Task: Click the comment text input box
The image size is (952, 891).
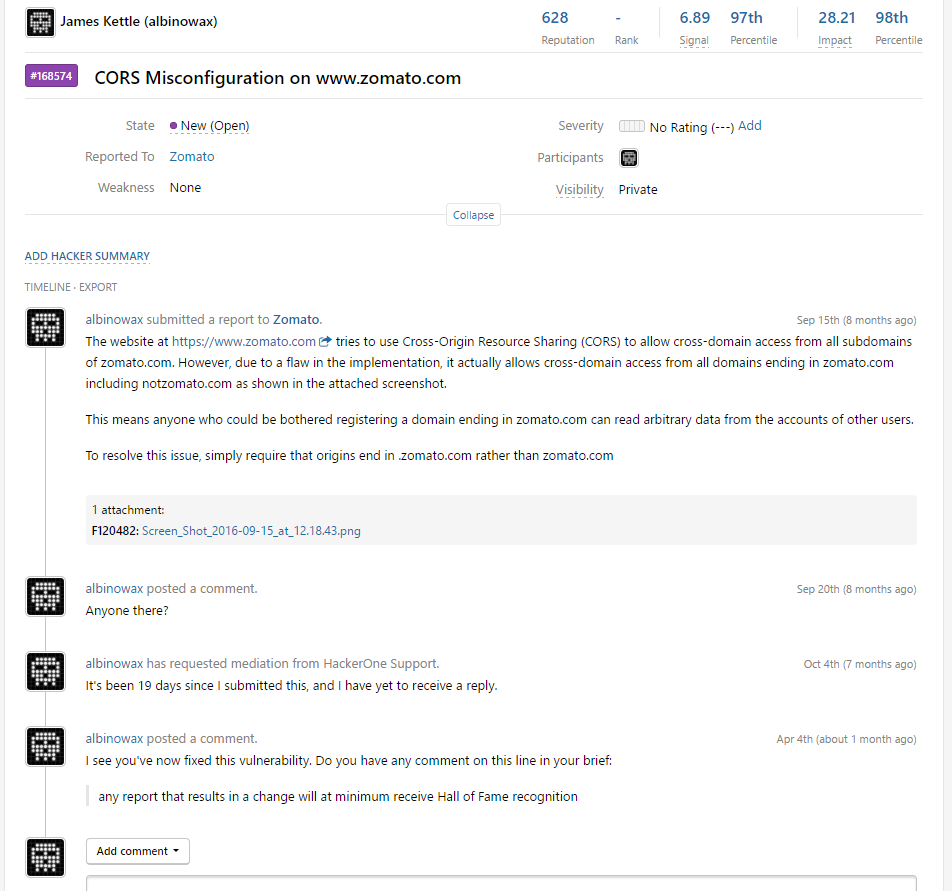Action: 501,883
